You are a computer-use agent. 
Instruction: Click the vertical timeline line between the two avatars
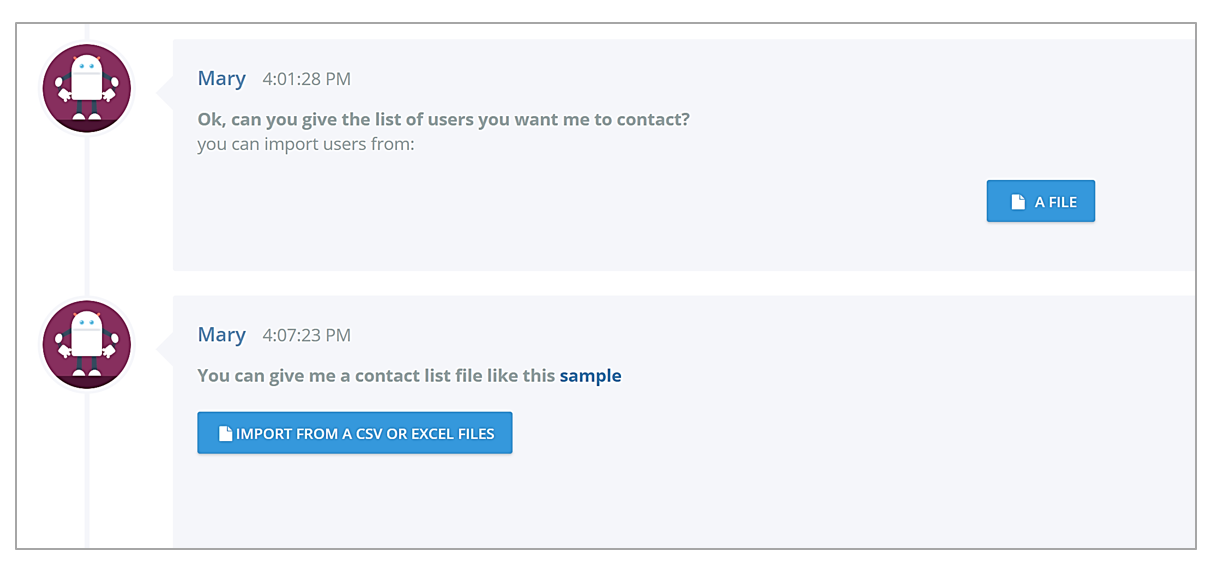tap(87, 216)
